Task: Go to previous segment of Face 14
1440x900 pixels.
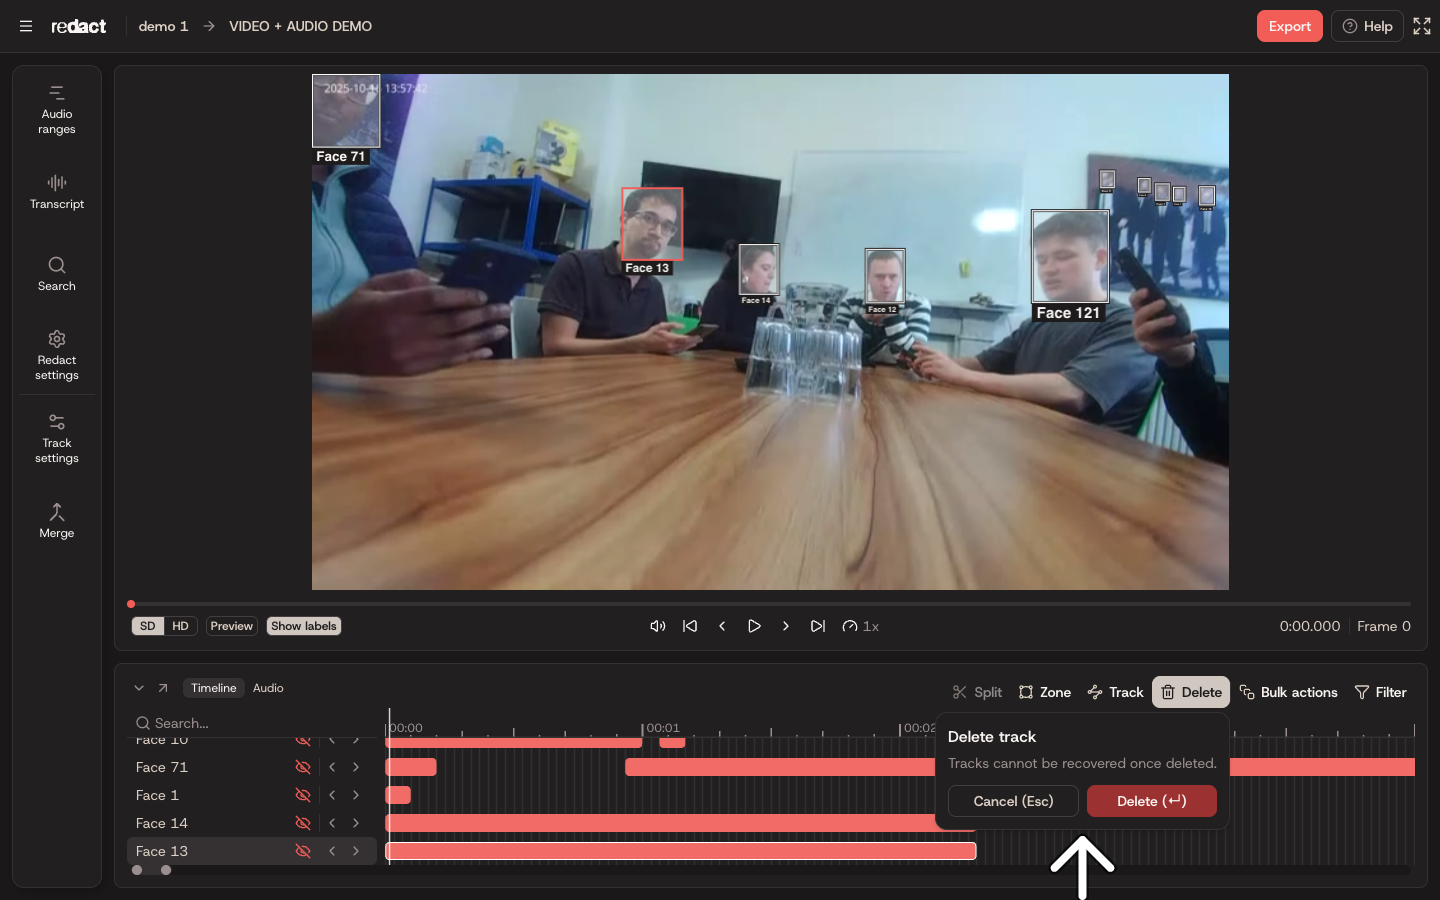Action: [332, 823]
